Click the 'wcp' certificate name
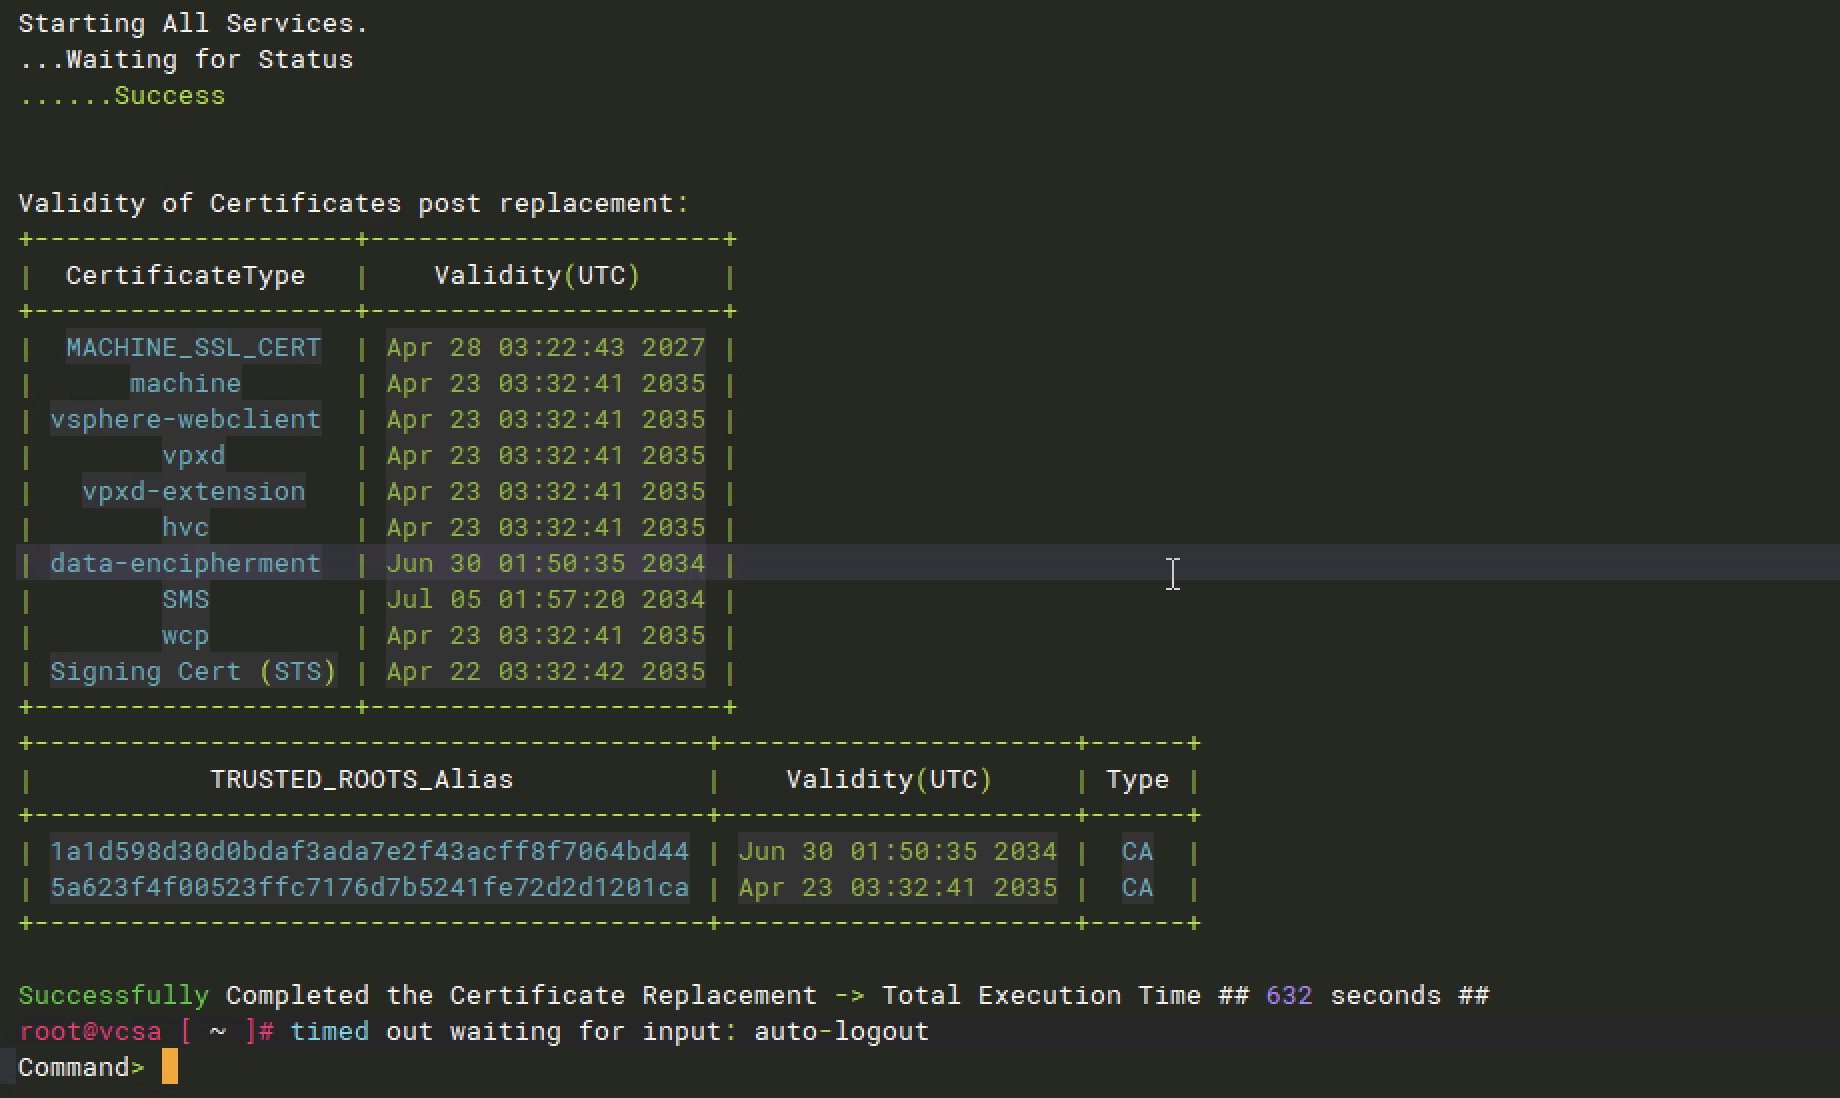Viewport: 1840px width, 1098px height. tap(186, 635)
